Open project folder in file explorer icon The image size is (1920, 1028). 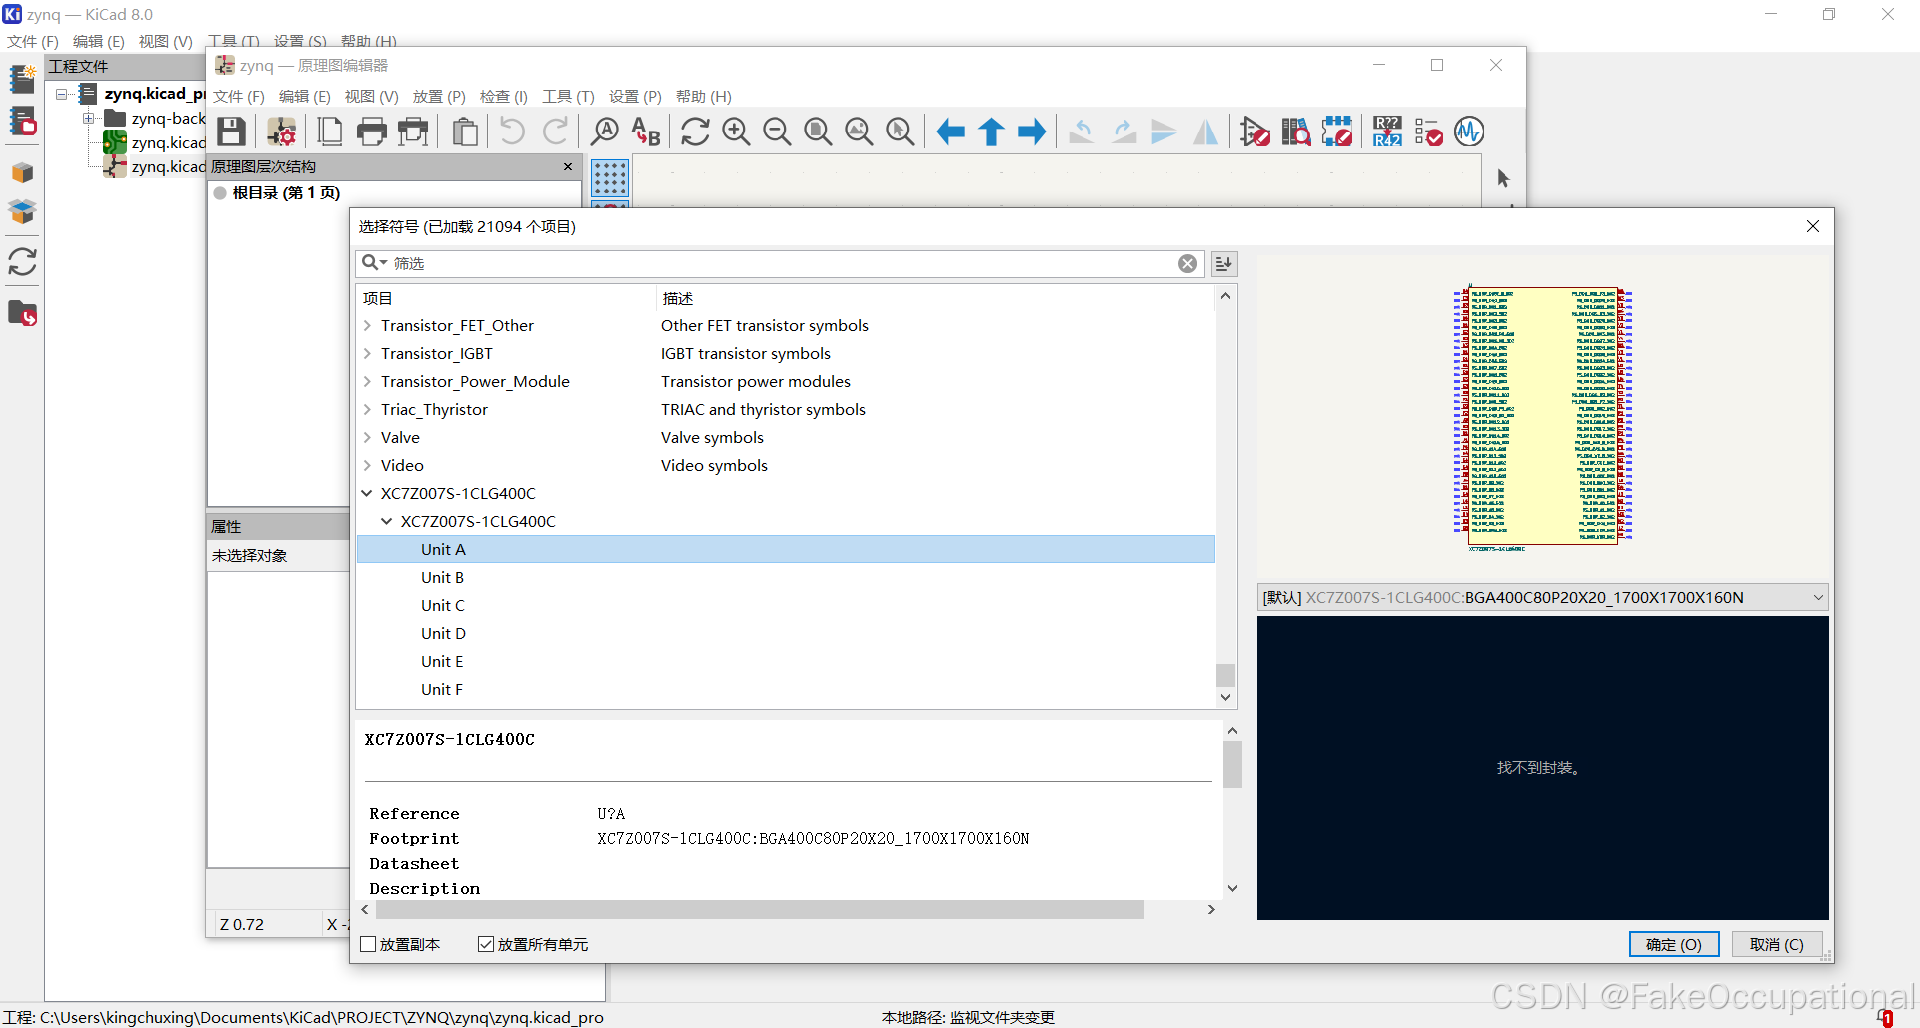[x=22, y=314]
